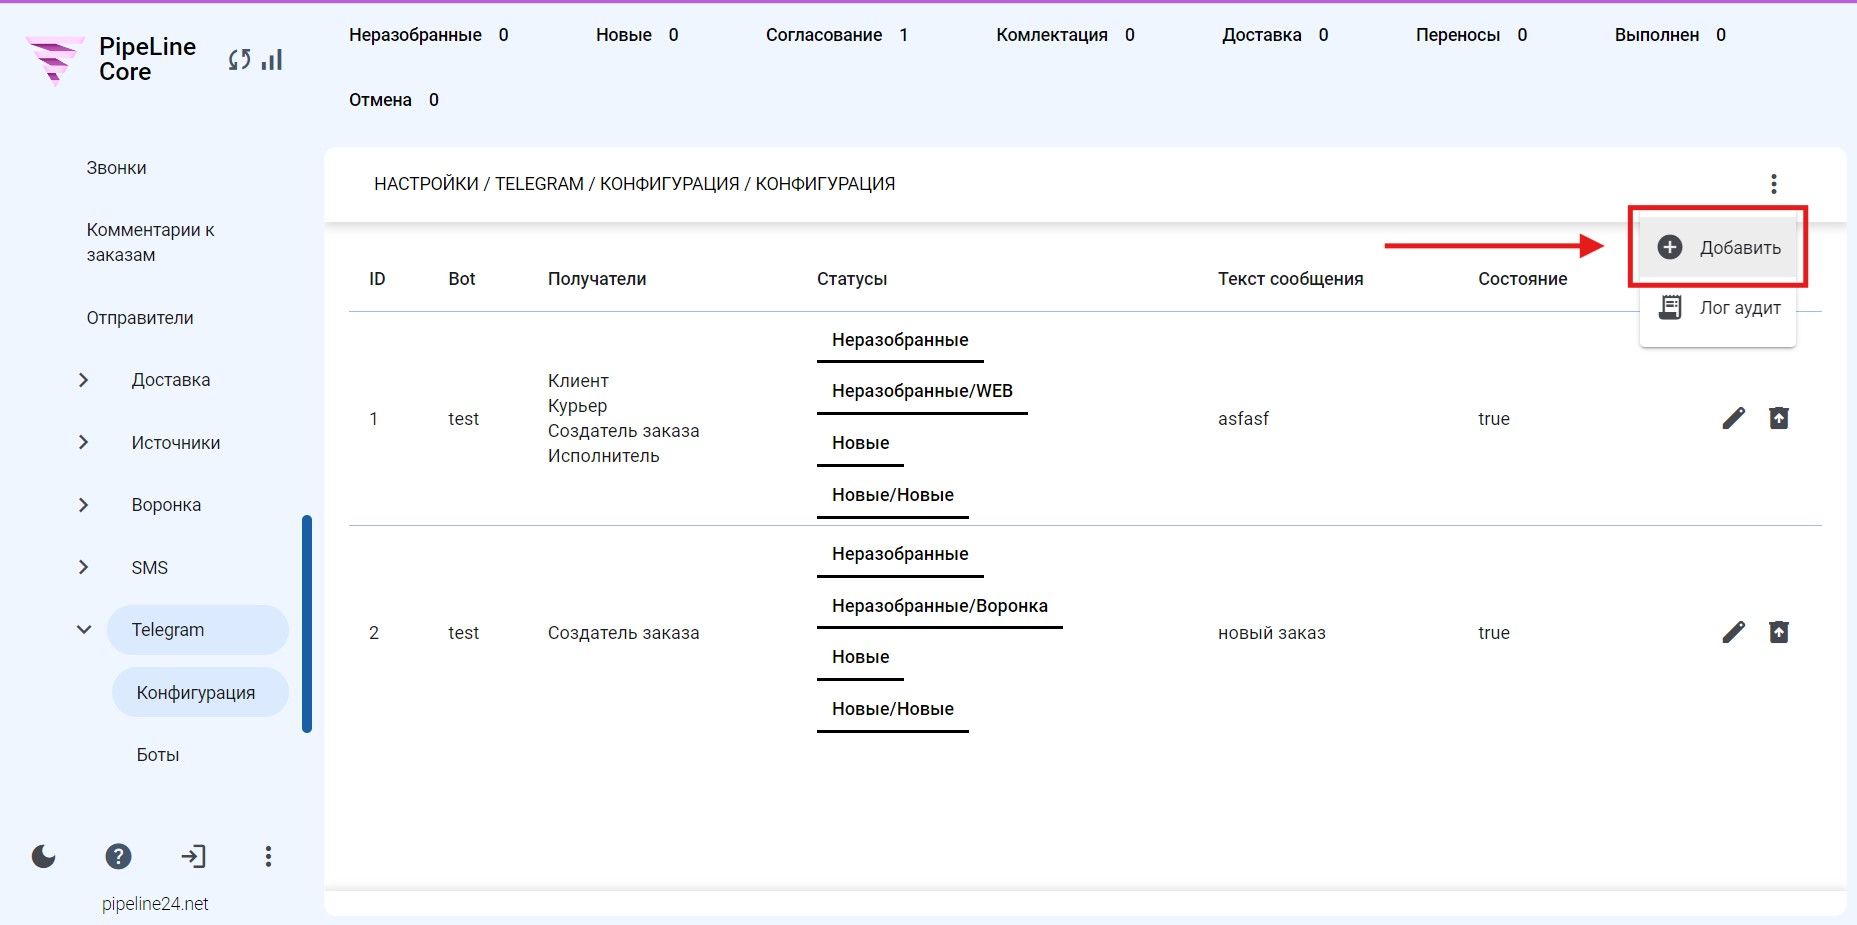Click the refresh sync icon near logo
The height and width of the screenshot is (925, 1857).
tap(239, 60)
